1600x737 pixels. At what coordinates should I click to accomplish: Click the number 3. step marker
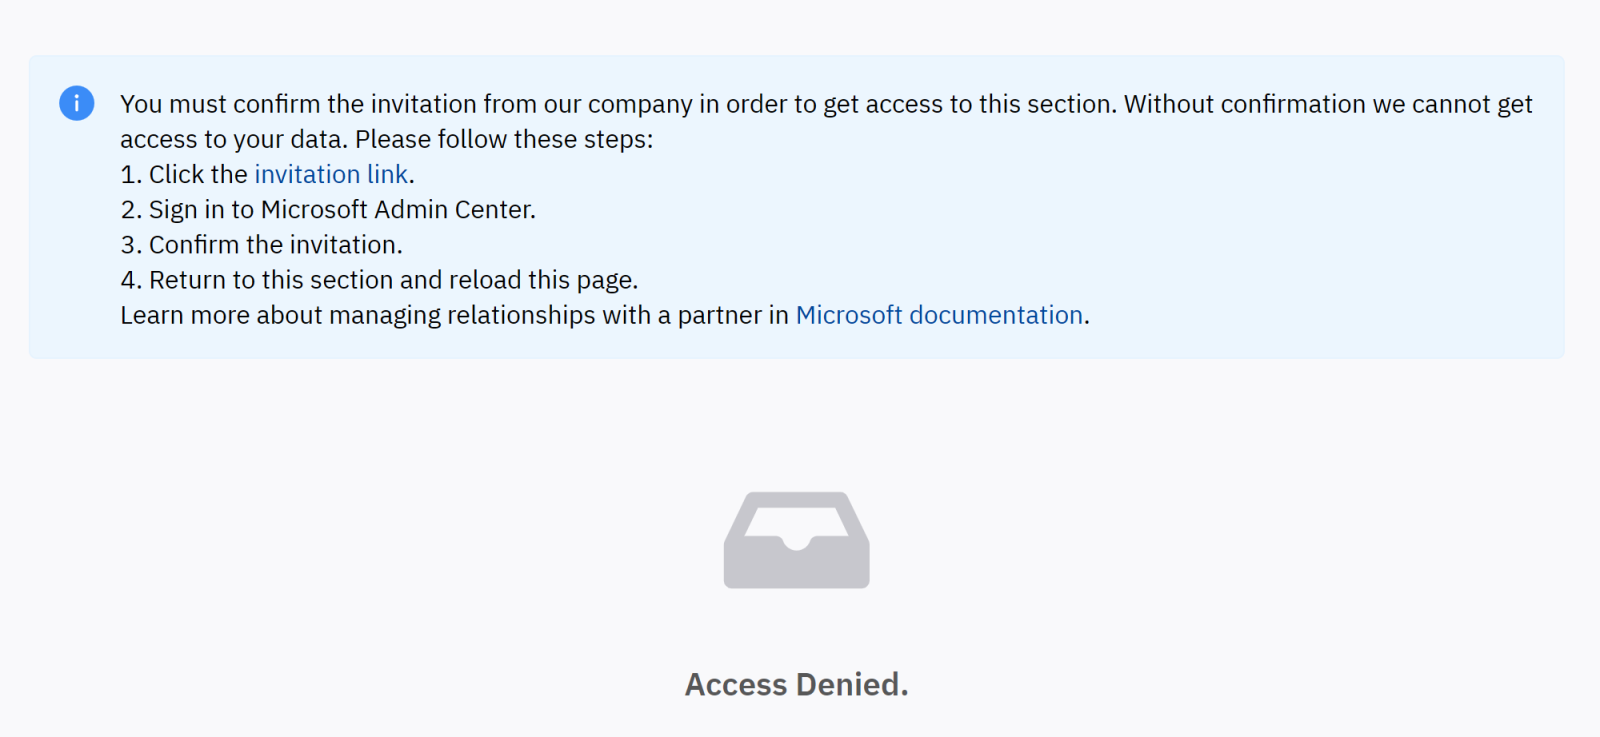point(130,245)
